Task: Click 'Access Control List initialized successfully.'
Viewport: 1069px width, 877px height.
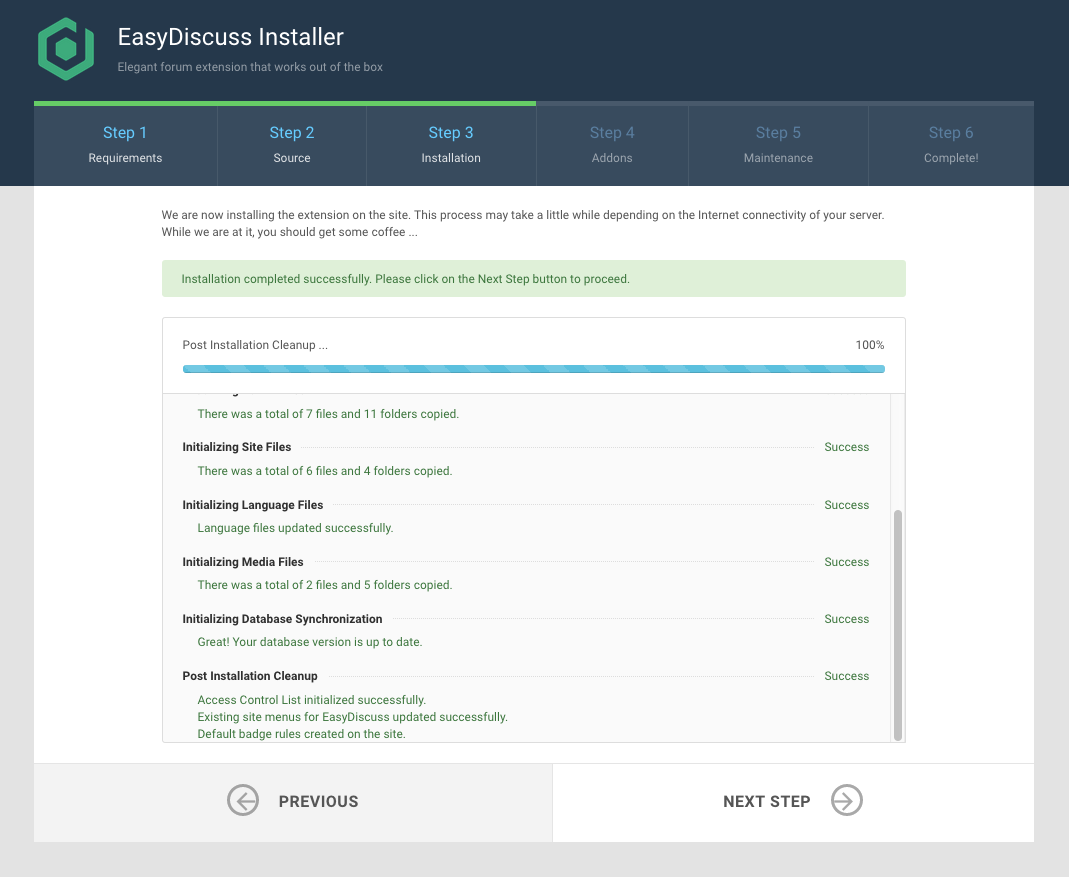Action: click(x=312, y=700)
